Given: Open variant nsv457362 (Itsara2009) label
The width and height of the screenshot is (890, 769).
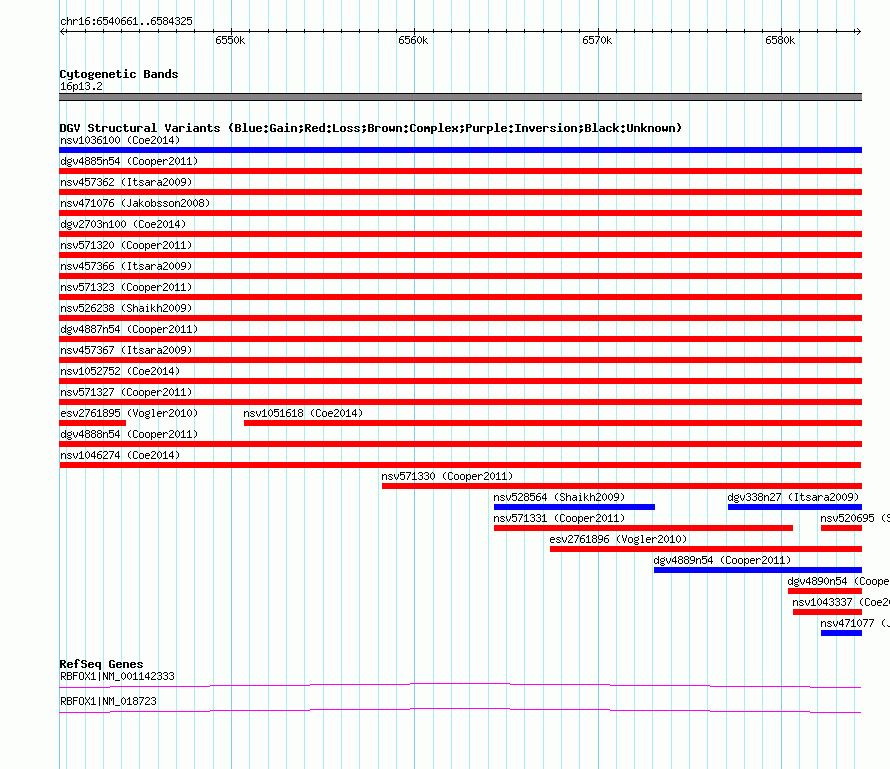Looking at the screenshot, I should coord(126,182).
